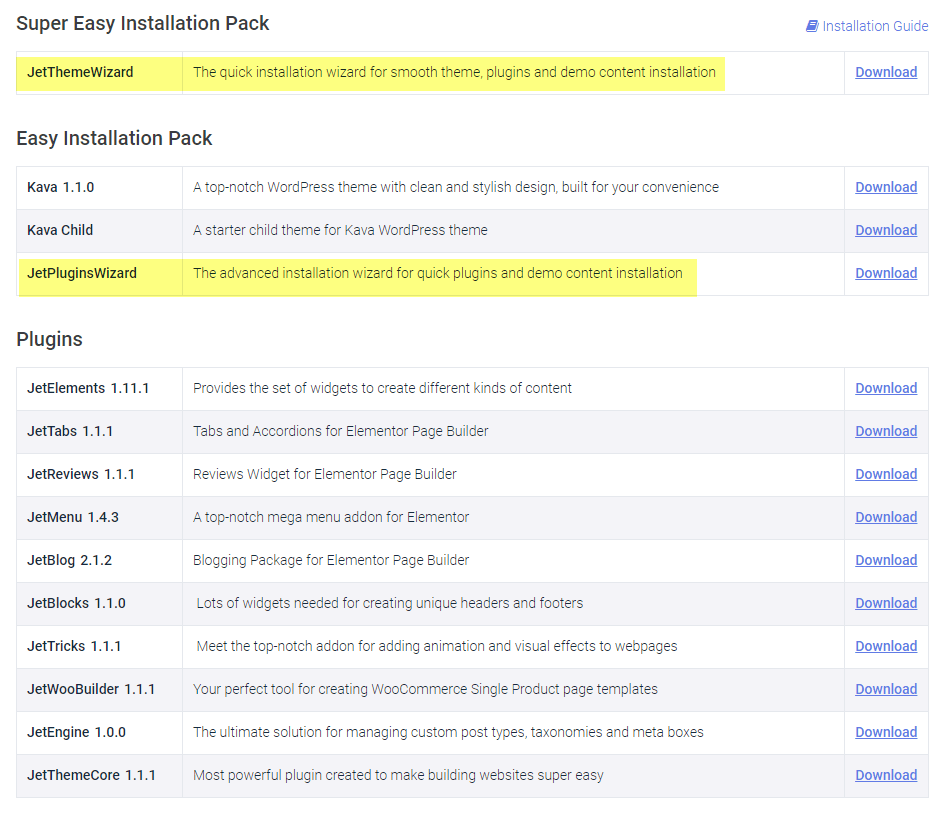Download the Kava 1.1.0 theme
951x817 pixels.
pyautogui.click(x=885, y=187)
